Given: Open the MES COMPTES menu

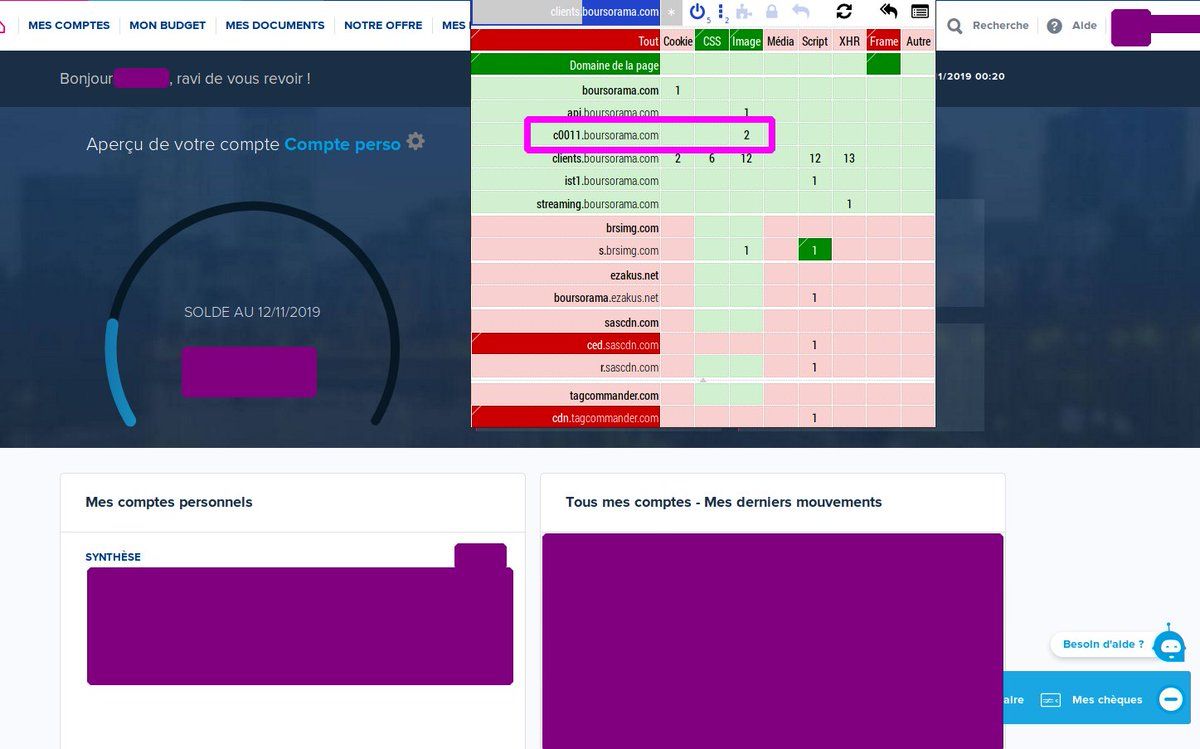Looking at the screenshot, I should [69, 25].
